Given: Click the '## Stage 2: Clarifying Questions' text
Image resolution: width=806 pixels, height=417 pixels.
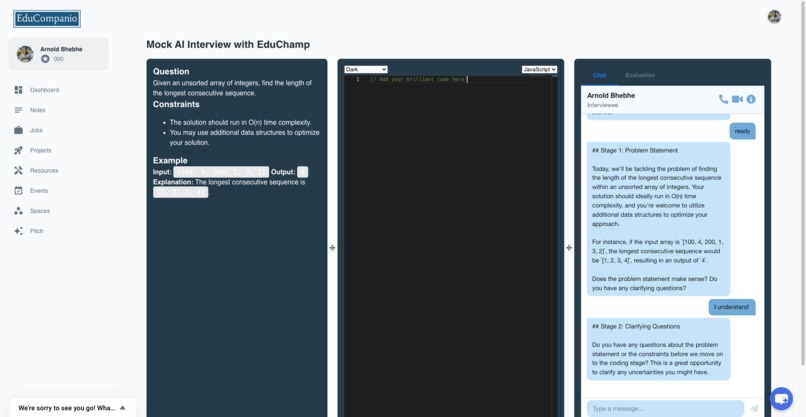Looking at the screenshot, I should (x=636, y=327).
